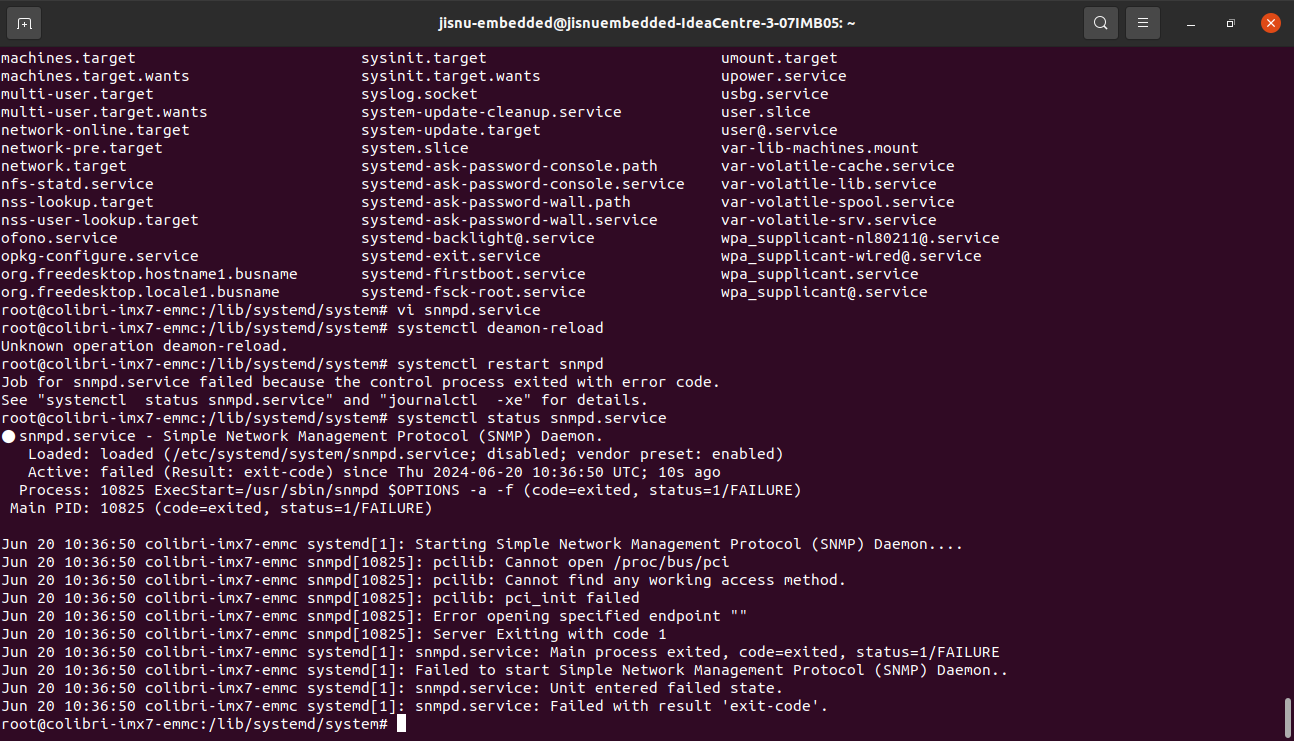This screenshot has width=1294, height=741.
Task: Click the 'Error opening specified endpoint' log line
Action: pos(590,616)
